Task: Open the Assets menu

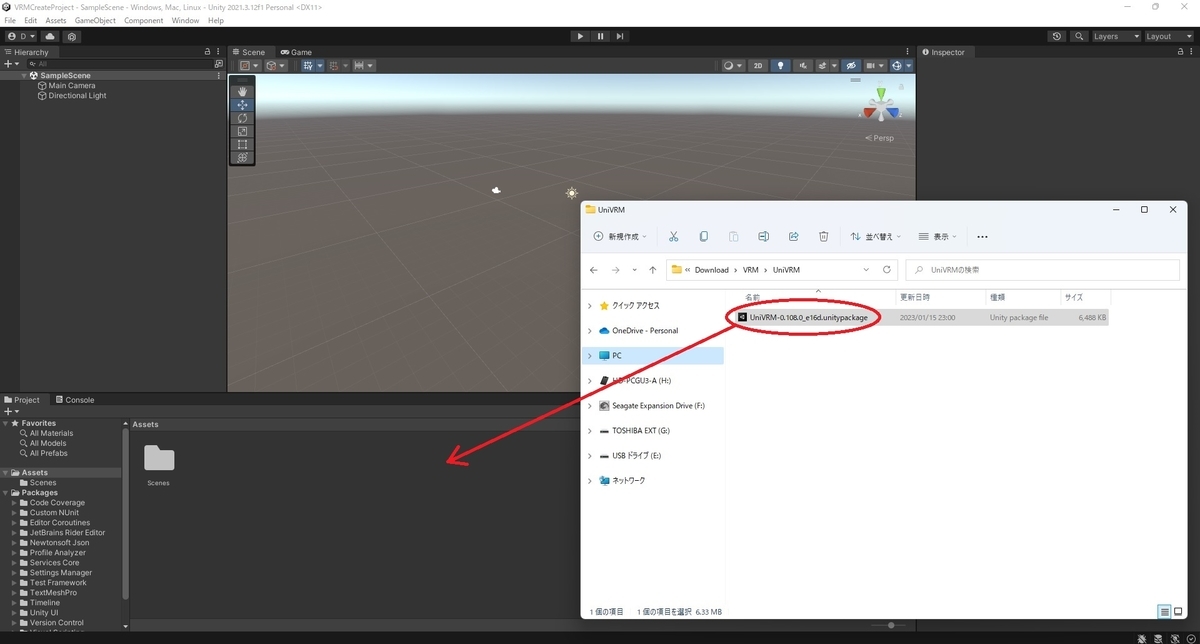Action: [56, 20]
